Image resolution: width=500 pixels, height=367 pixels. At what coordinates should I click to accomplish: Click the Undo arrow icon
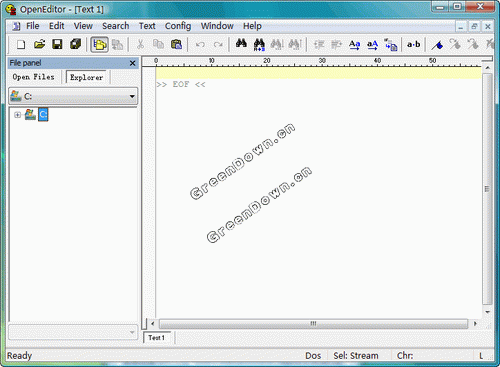[x=200, y=44]
